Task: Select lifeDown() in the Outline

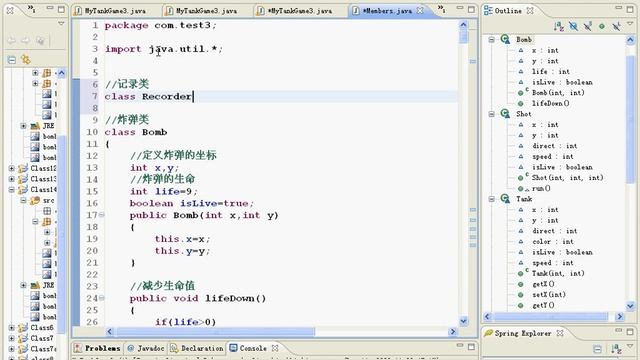Action: coord(551,103)
